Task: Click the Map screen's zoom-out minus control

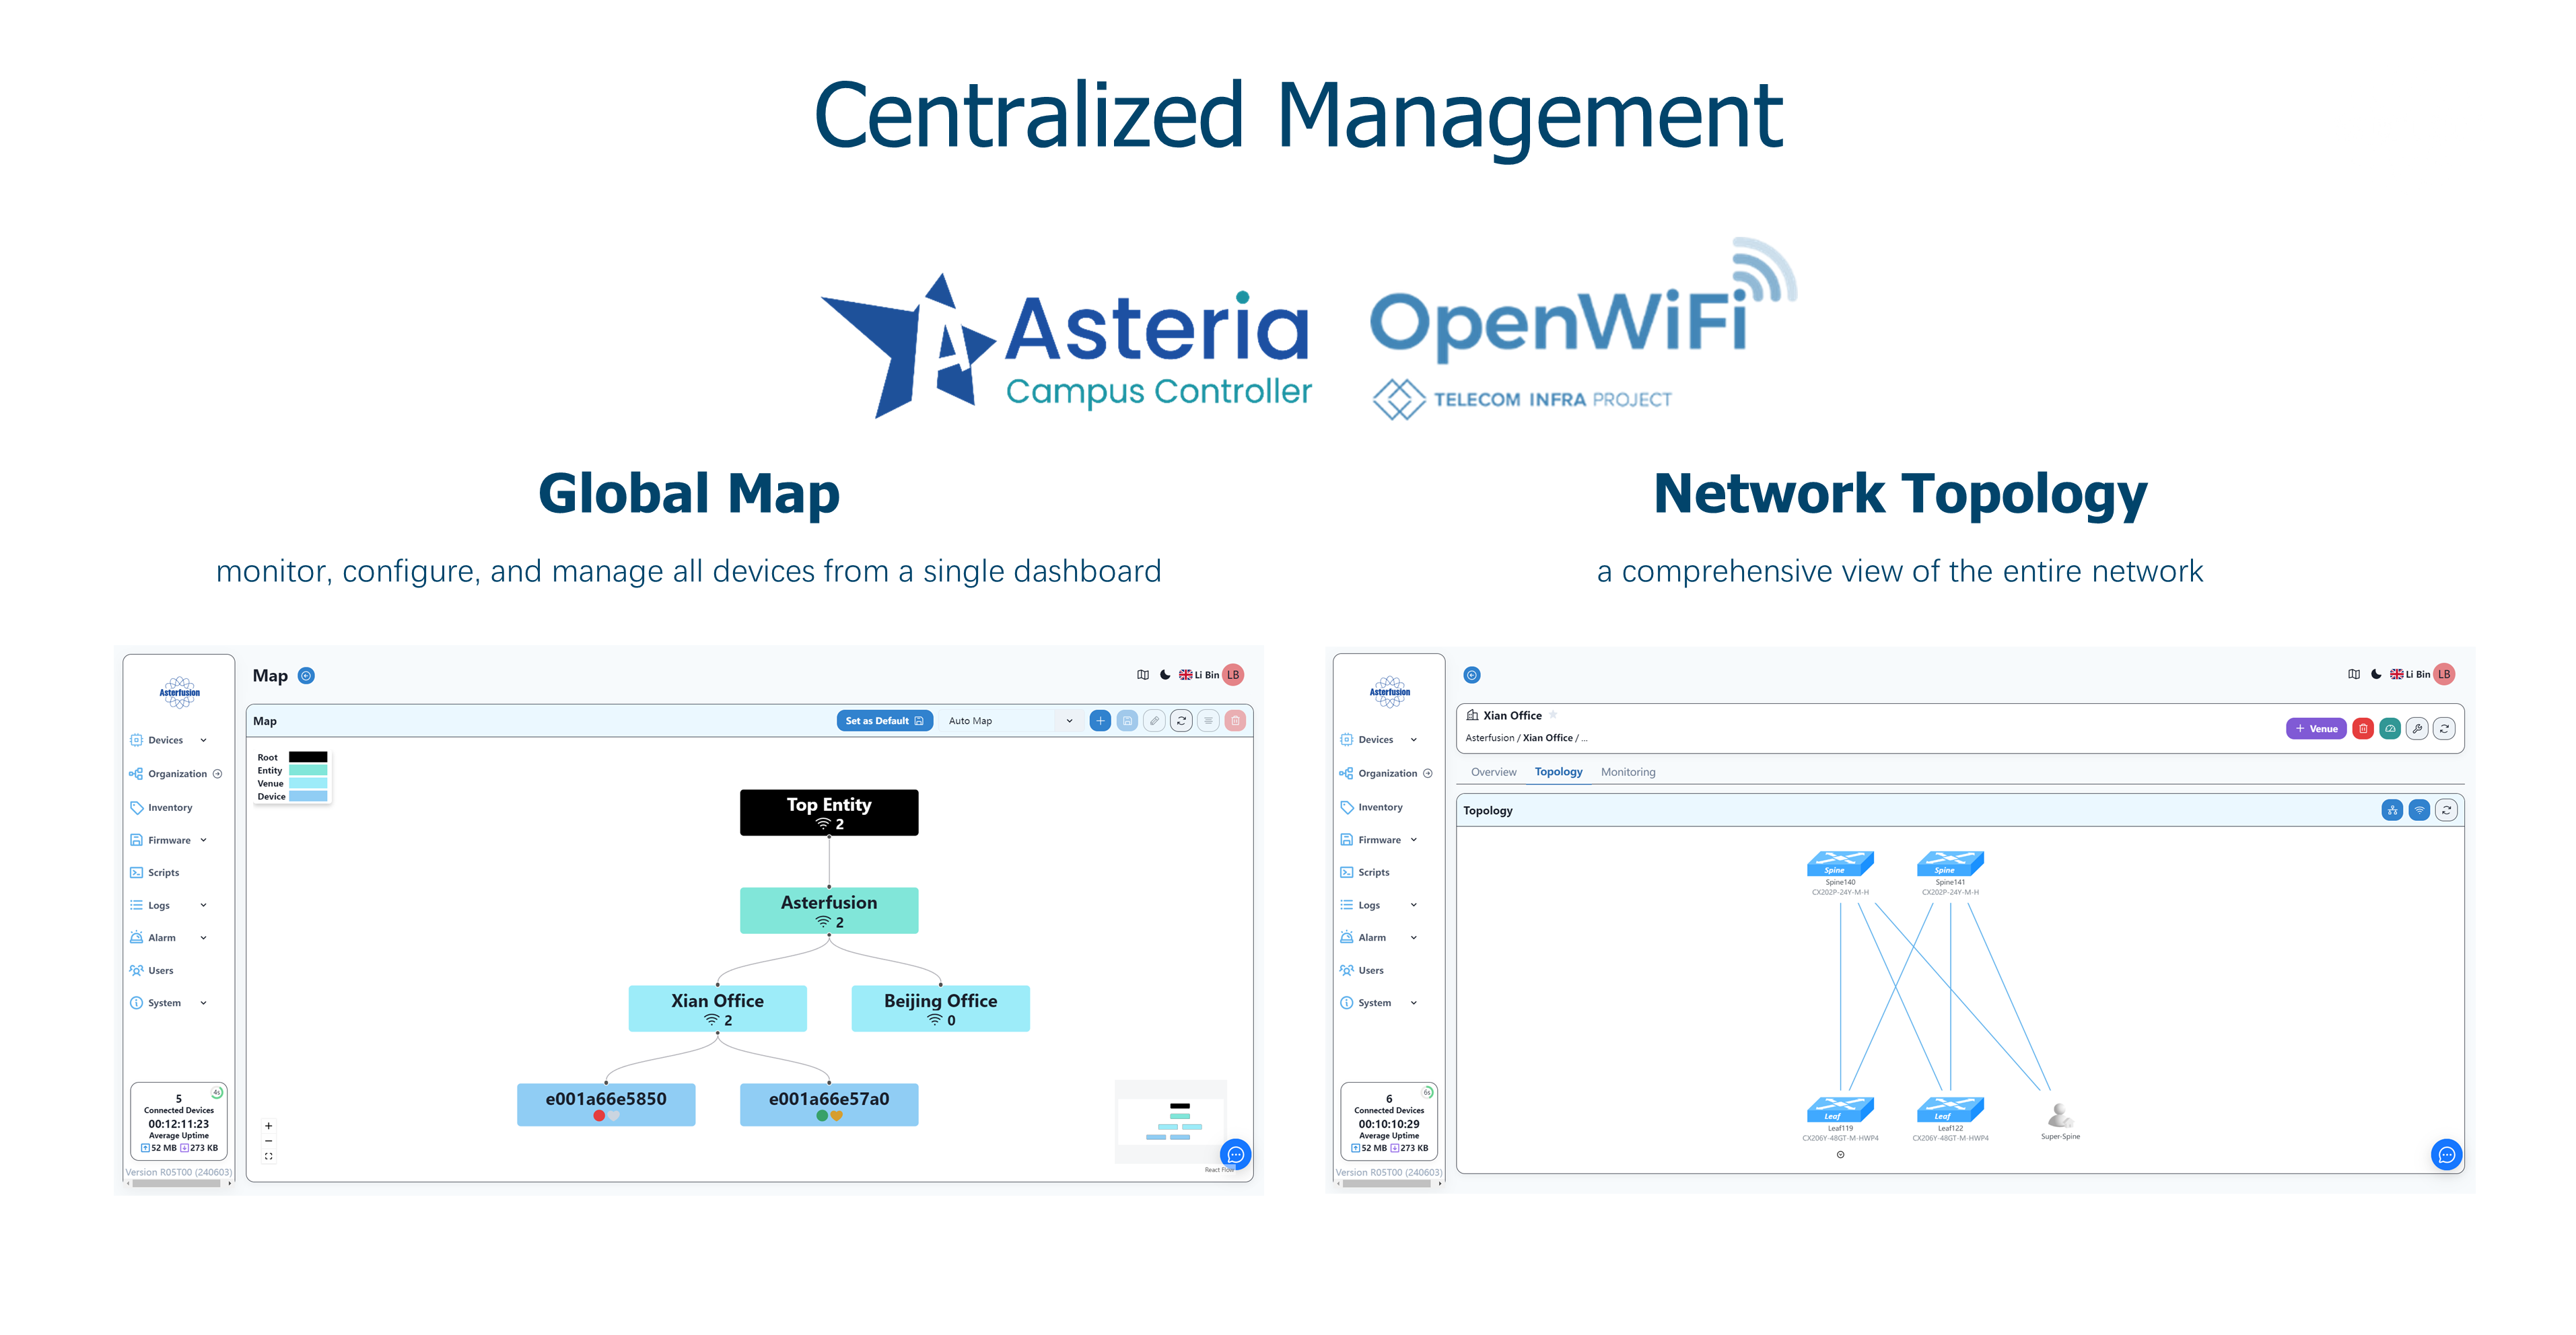Action: tap(268, 1141)
